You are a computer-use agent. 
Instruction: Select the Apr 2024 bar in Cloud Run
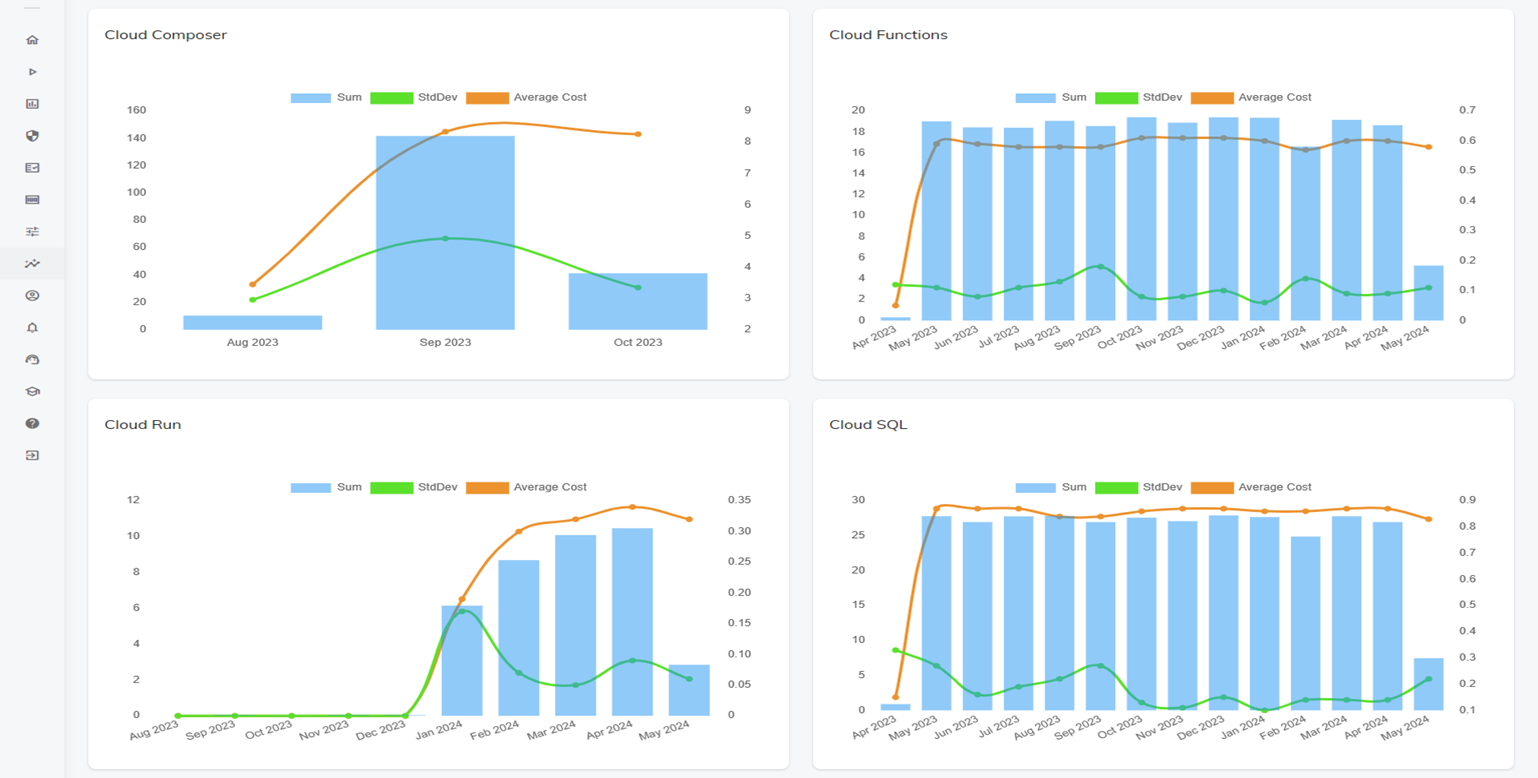click(x=632, y=622)
